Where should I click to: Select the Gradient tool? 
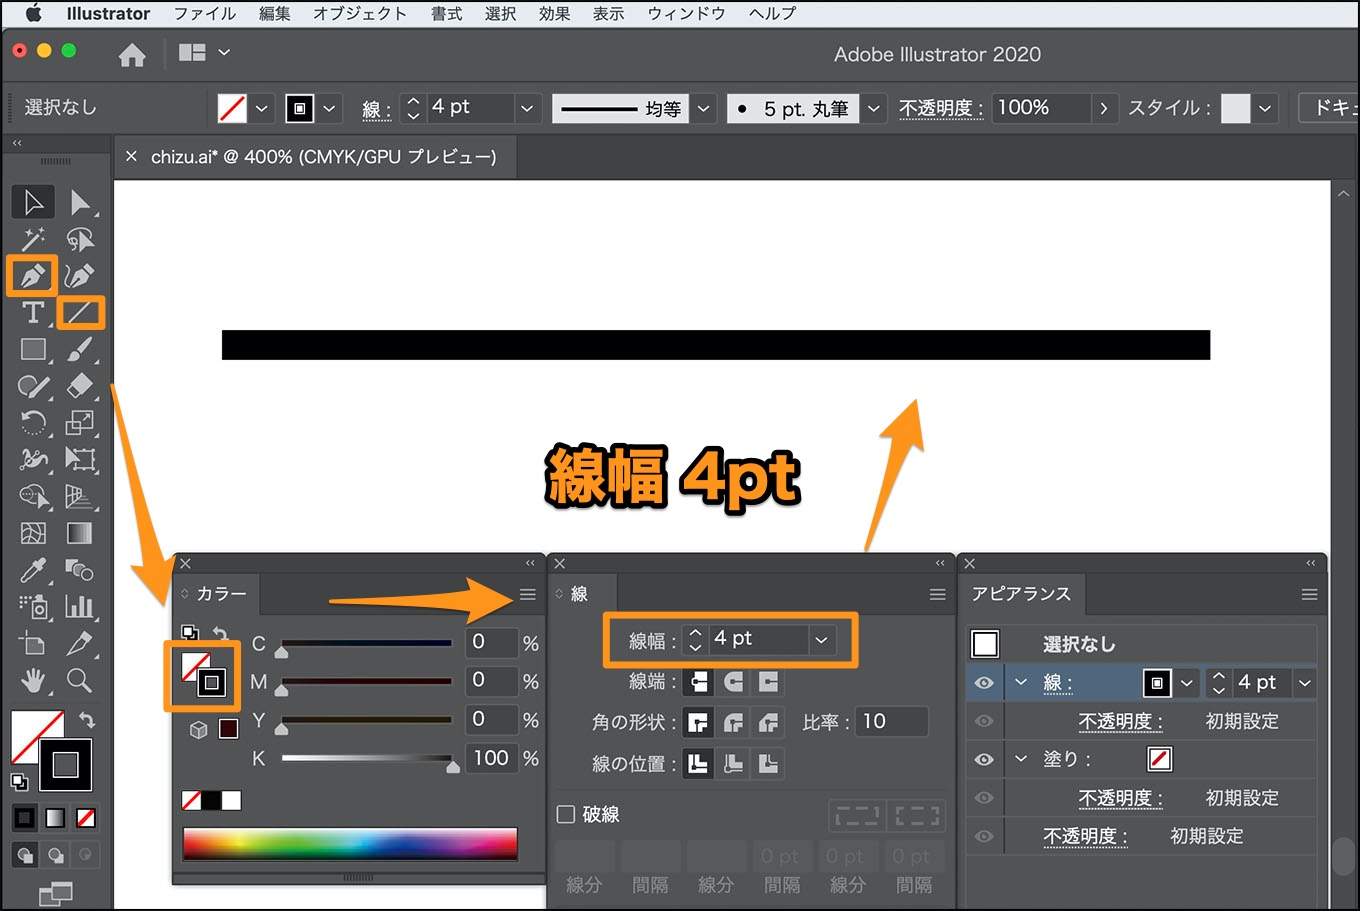coord(80,533)
